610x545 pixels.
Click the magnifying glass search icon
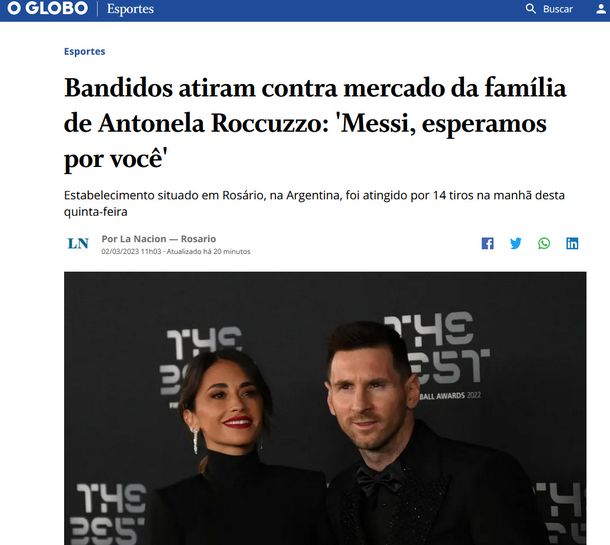531,9
